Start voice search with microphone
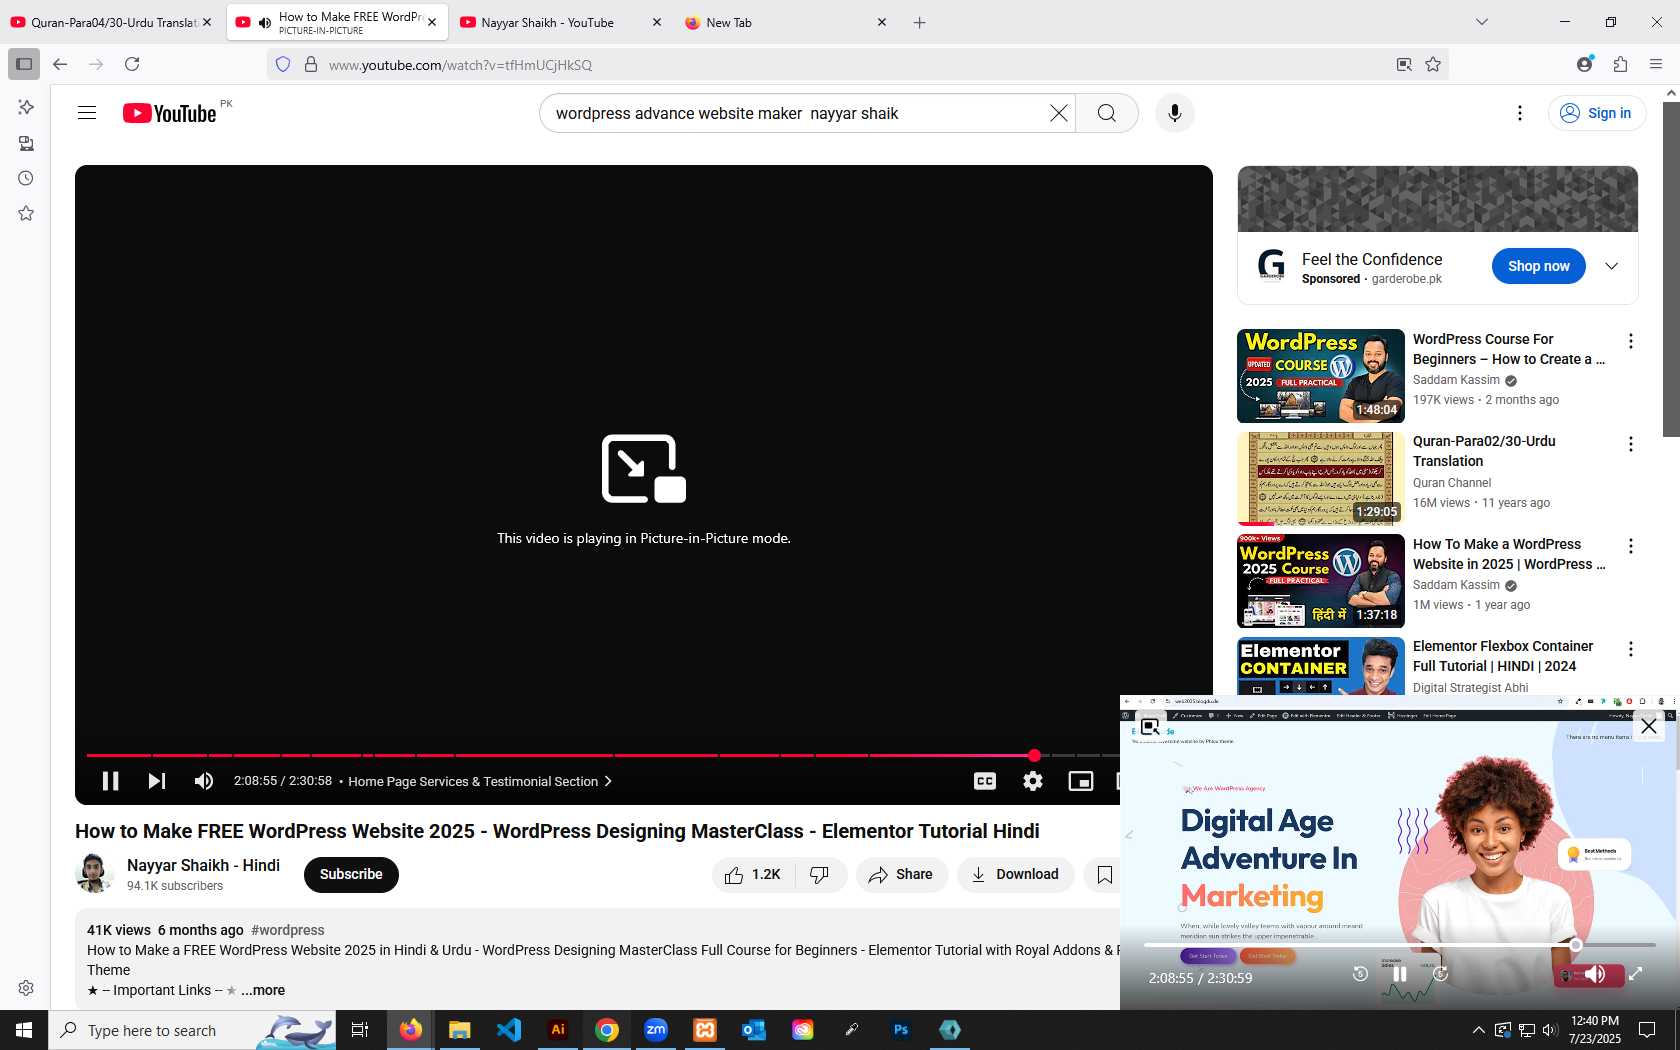Image resolution: width=1680 pixels, height=1050 pixels. coord(1175,113)
